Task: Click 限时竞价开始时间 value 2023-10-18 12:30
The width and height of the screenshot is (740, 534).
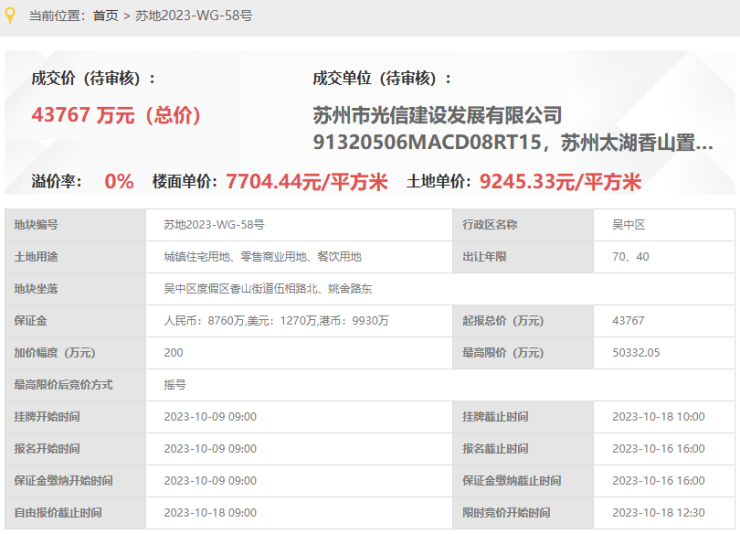Action: pos(658,513)
